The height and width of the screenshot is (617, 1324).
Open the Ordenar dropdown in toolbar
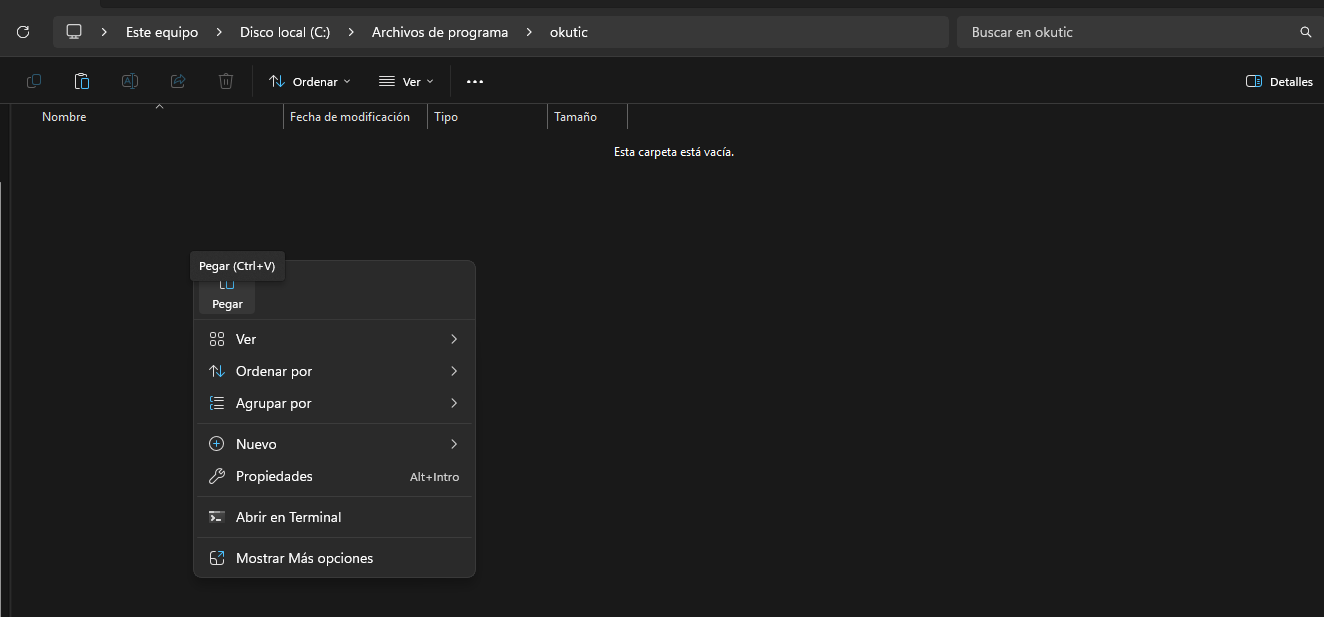click(310, 81)
